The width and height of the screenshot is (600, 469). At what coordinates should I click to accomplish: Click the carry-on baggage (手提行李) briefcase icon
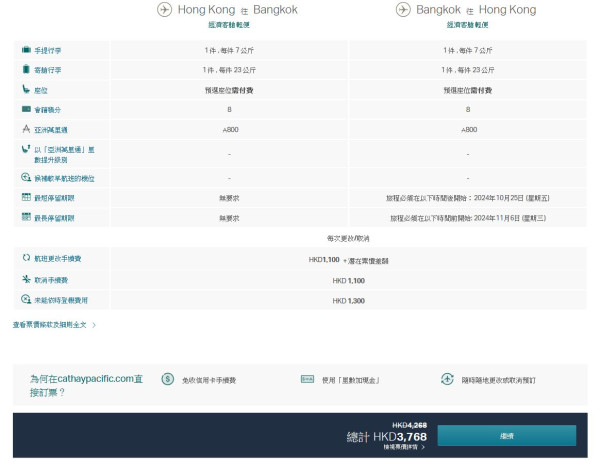coord(25,50)
